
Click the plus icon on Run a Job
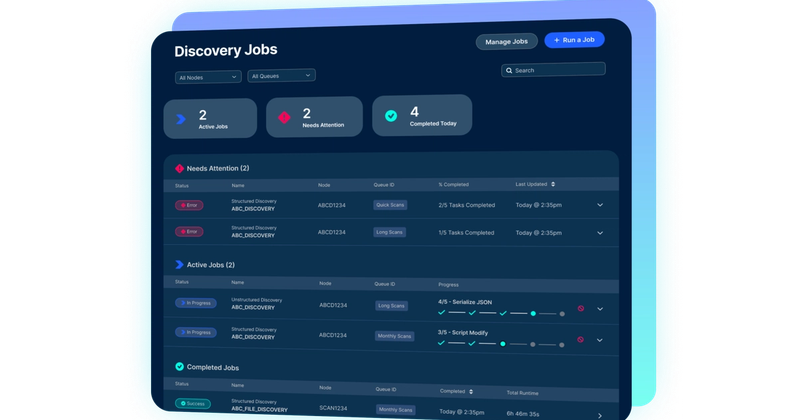(x=557, y=40)
